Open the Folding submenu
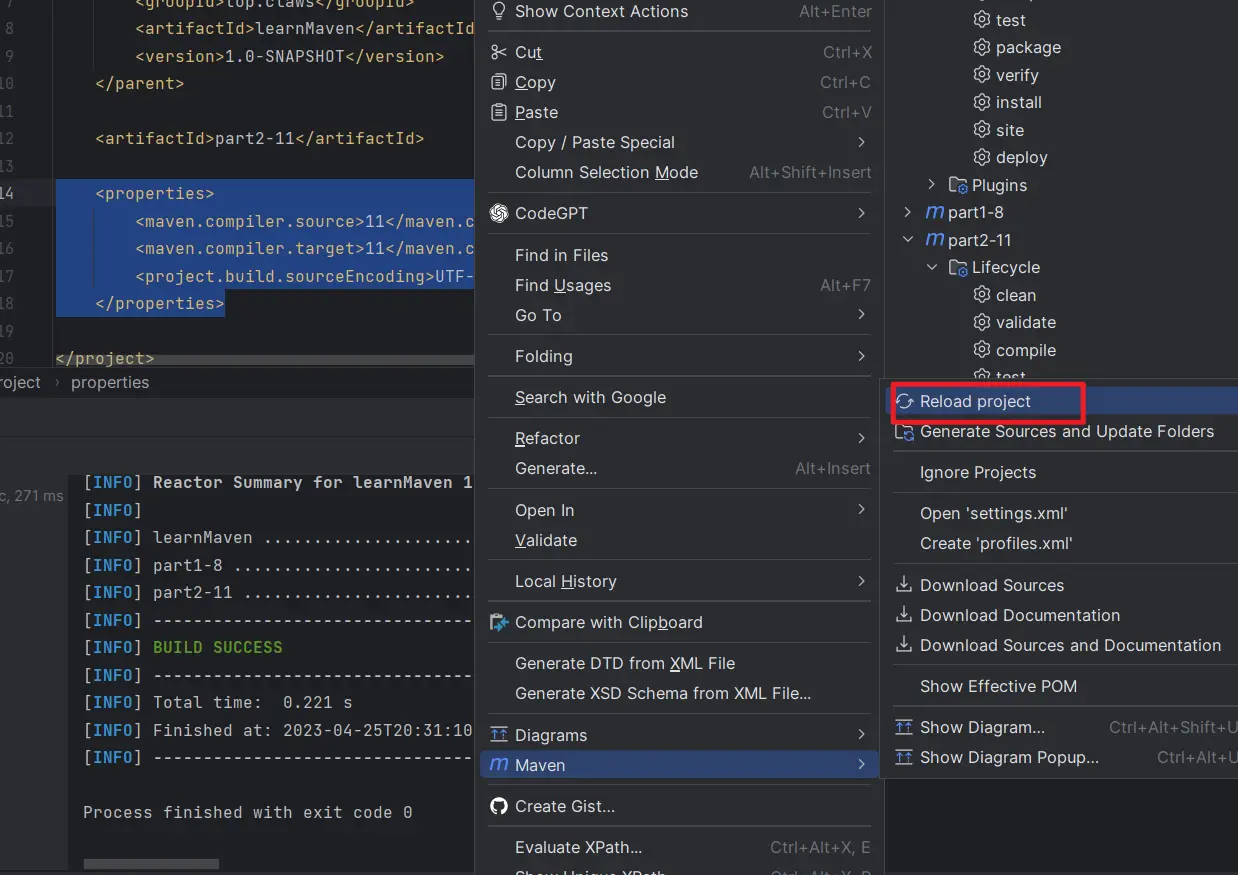The width and height of the screenshot is (1238, 875). (x=680, y=356)
